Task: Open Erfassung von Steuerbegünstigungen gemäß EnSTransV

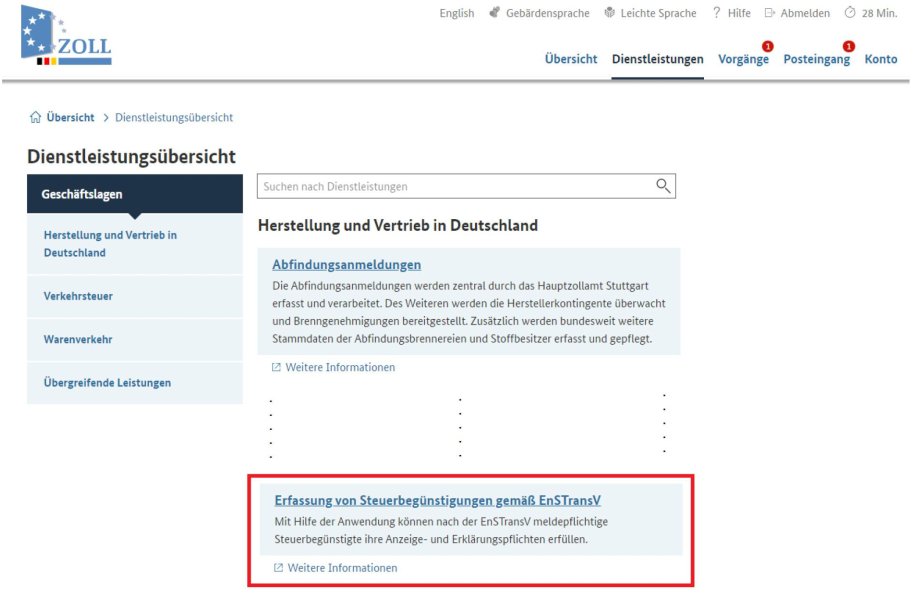Action: 437,500
